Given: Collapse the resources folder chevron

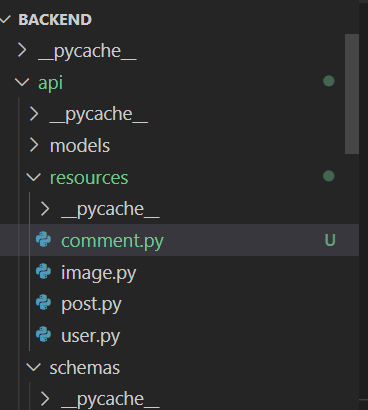Looking at the screenshot, I should pyautogui.click(x=34, y=177).
